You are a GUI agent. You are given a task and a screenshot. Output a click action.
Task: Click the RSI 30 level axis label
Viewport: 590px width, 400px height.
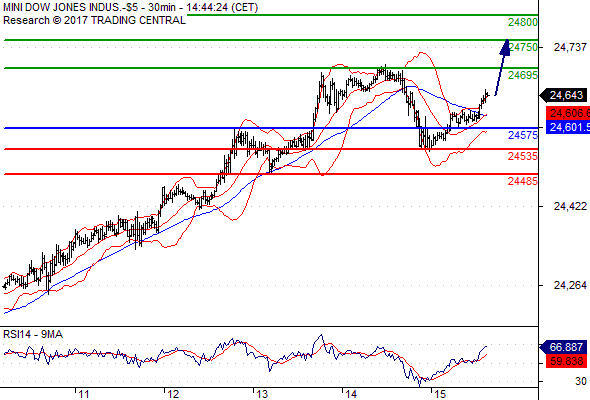click(x=581, y=381)
